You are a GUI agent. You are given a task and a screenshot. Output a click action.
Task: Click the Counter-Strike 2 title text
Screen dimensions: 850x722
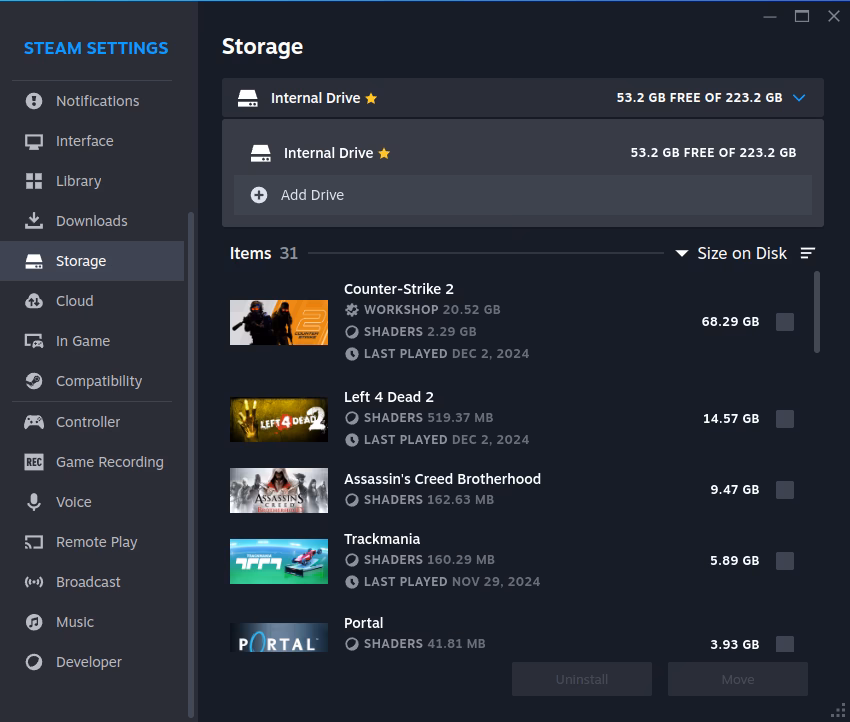tap(399, 289)
